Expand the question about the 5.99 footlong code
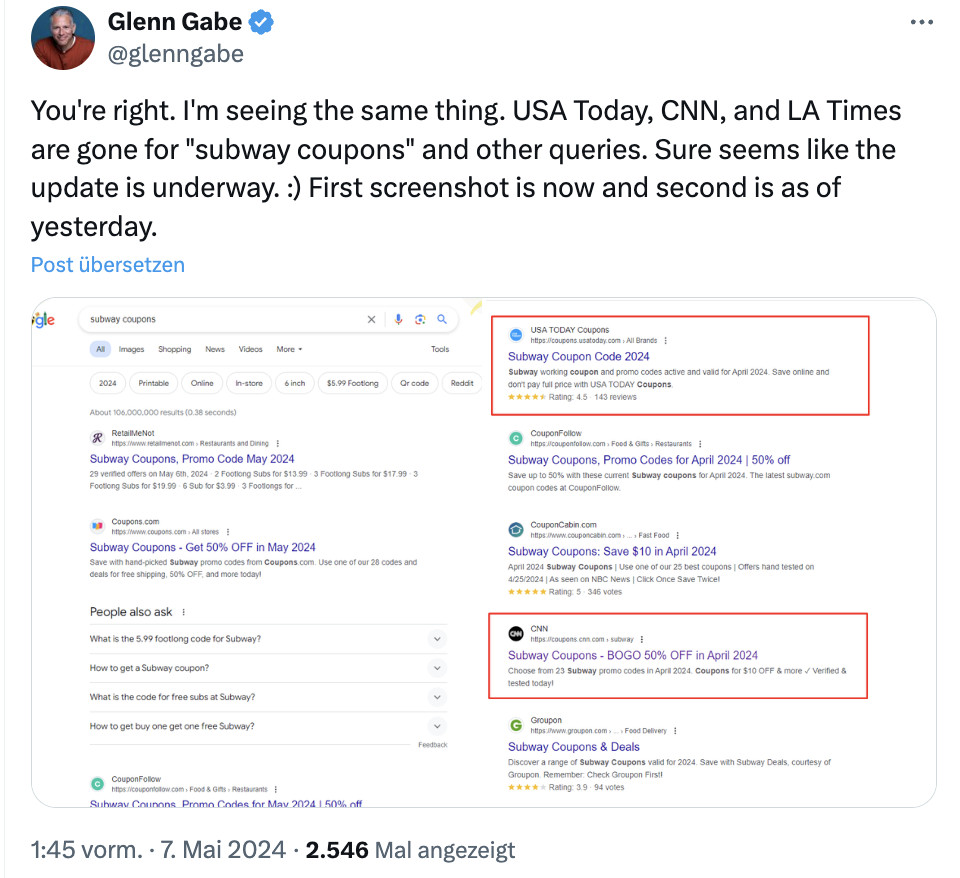Viewport: 960px width, 878px height. 437,637
